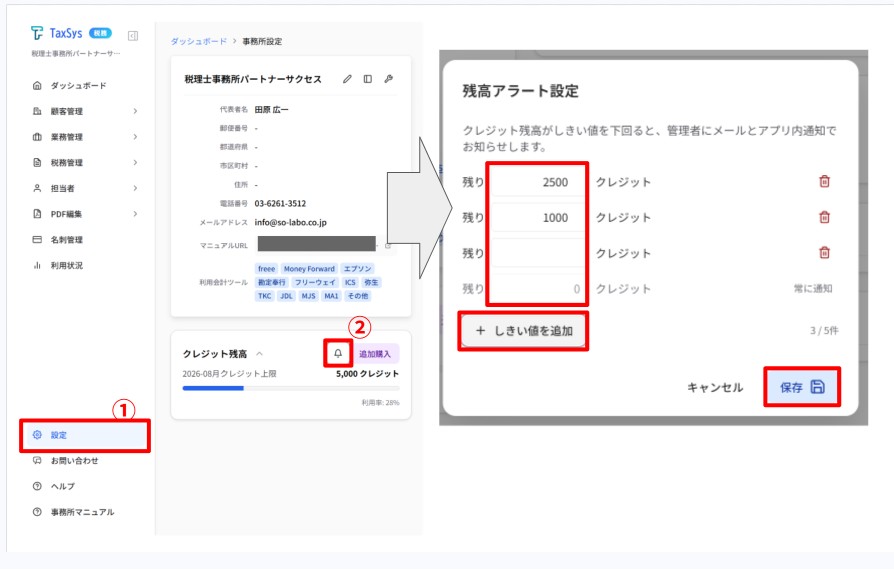Click the TaxSys logo

pos(56,33)
